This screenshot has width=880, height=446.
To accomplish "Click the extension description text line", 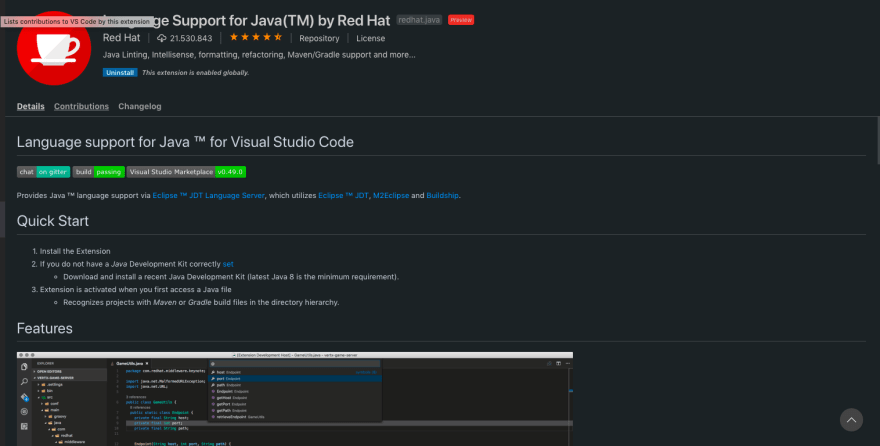I will [x=259, y=55].
